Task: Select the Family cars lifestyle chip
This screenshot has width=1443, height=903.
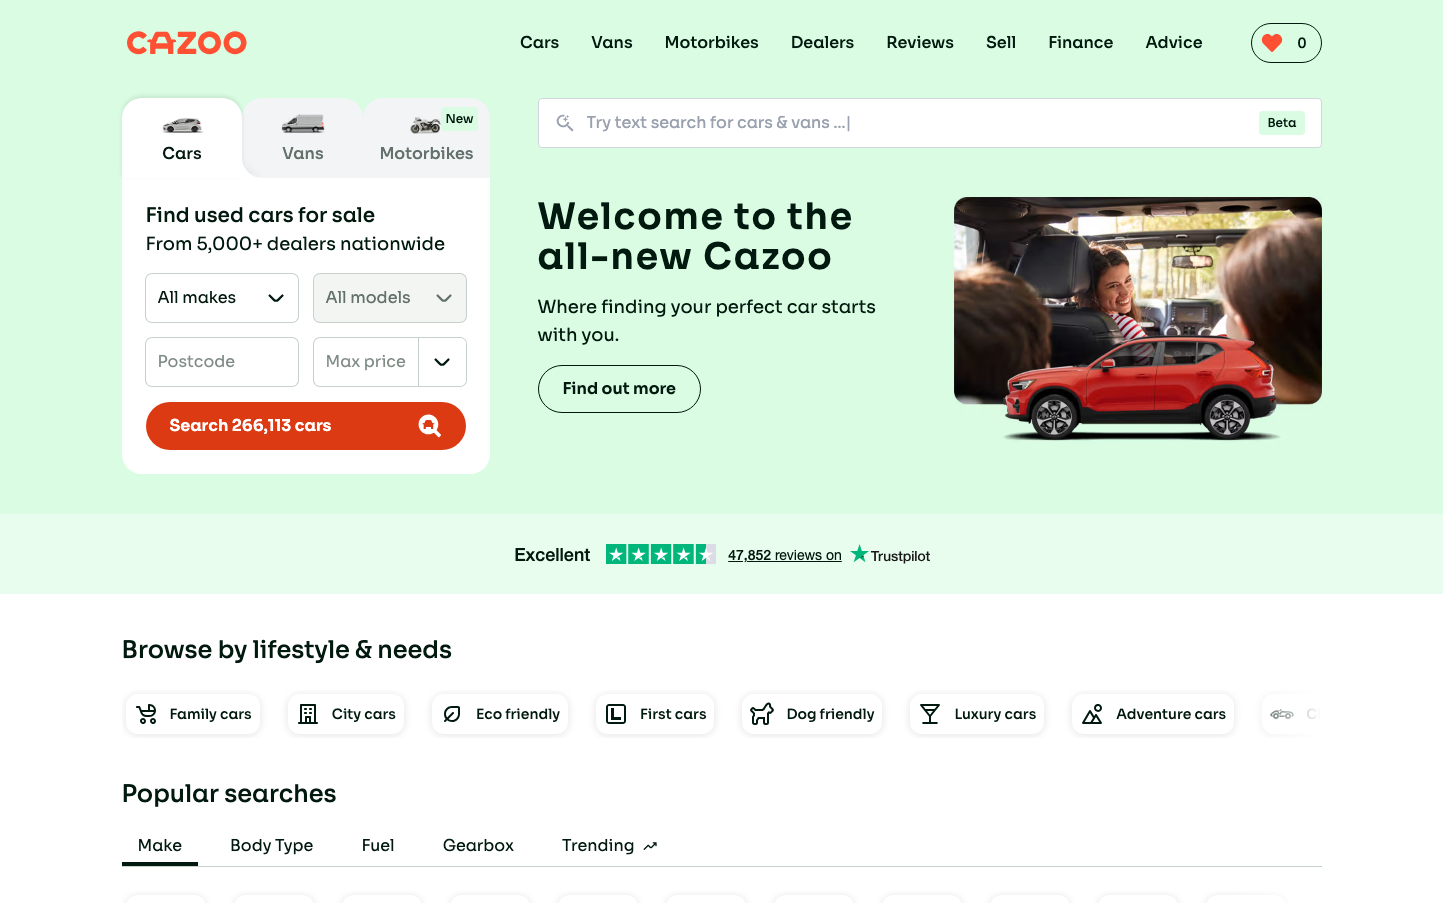Action: coord(193,714)
